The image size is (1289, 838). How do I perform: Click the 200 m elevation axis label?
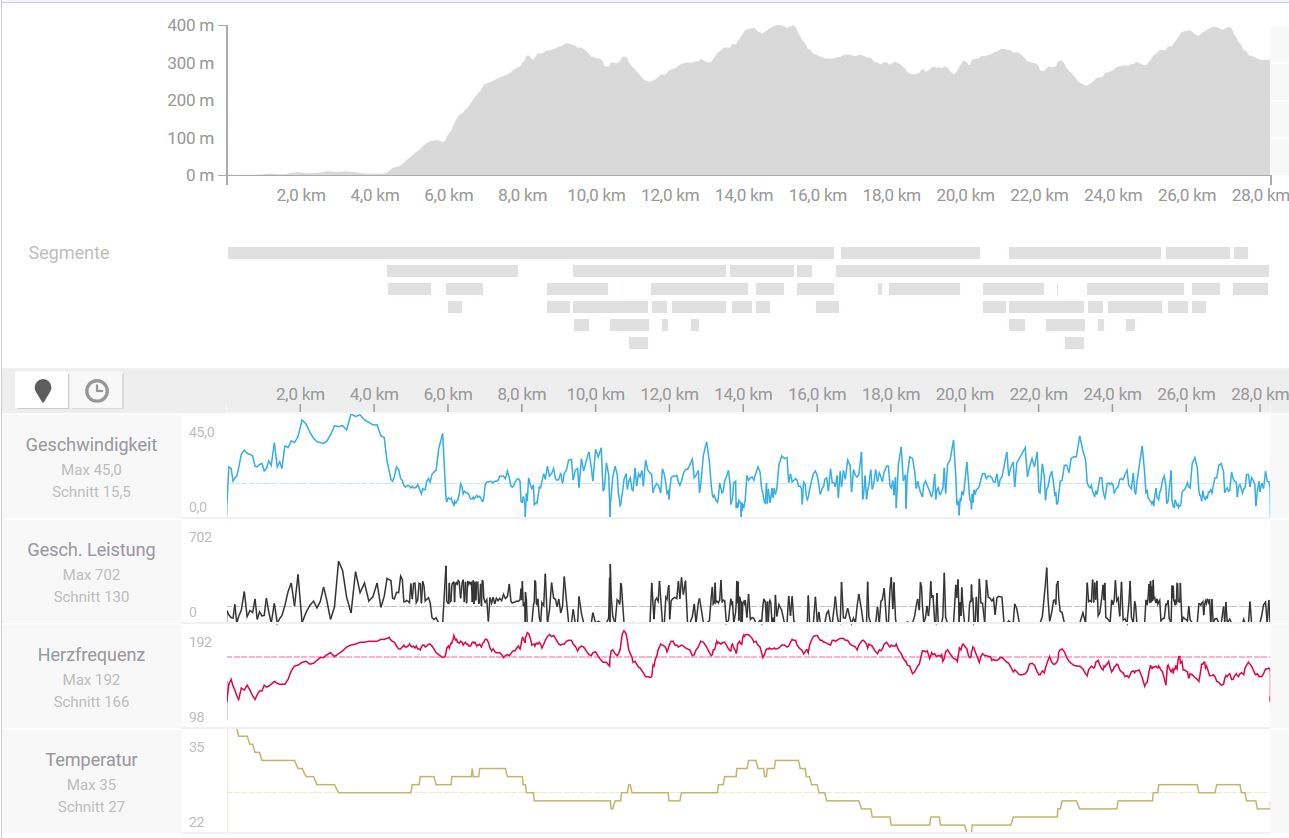click(190, 100)
